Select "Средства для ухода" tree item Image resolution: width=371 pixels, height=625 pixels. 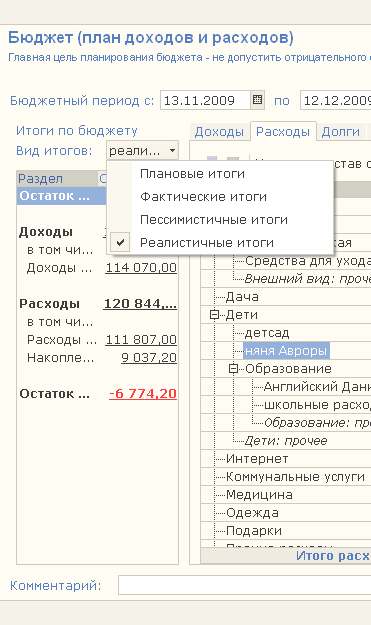308,261
